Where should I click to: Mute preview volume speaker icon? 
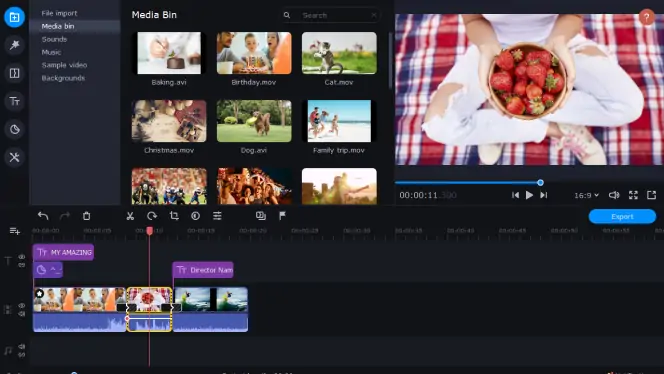pos(614,195)
